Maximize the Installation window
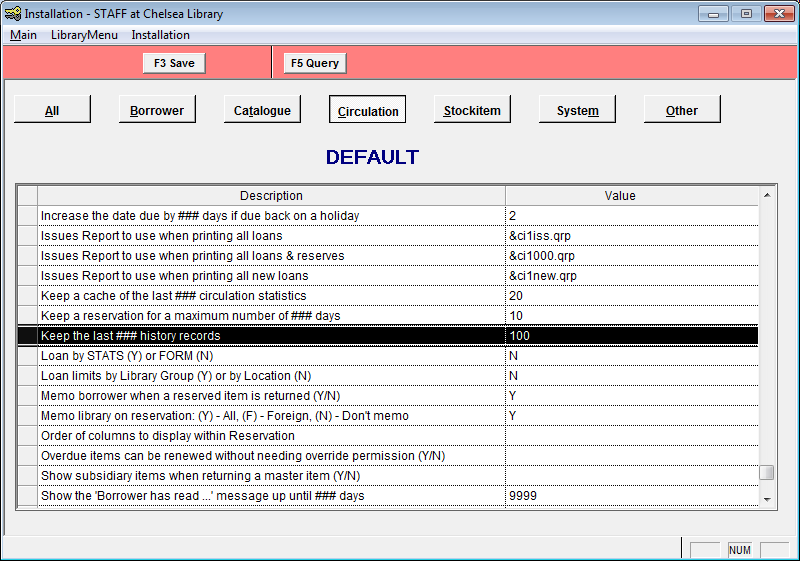Screen dimensions: 800x561 (746, 14)
